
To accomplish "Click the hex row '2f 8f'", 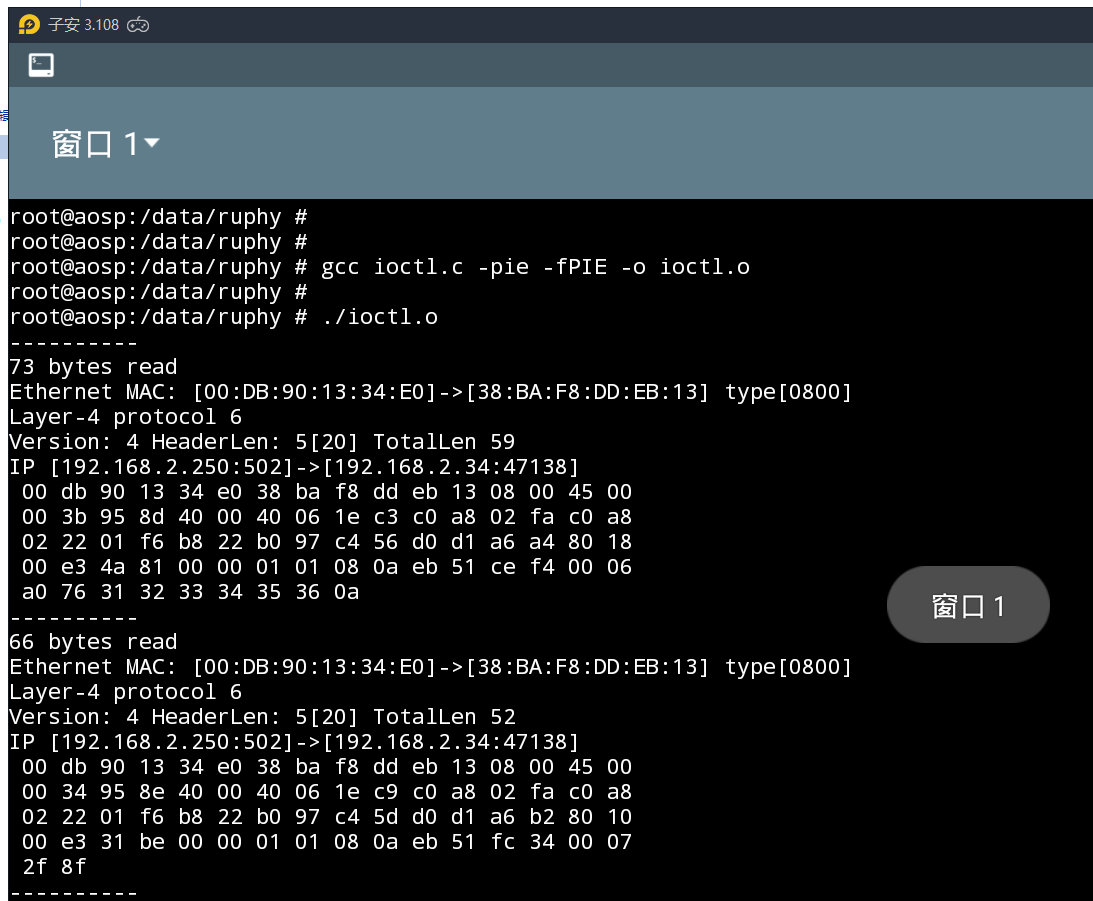I will (x=54, y=867).
